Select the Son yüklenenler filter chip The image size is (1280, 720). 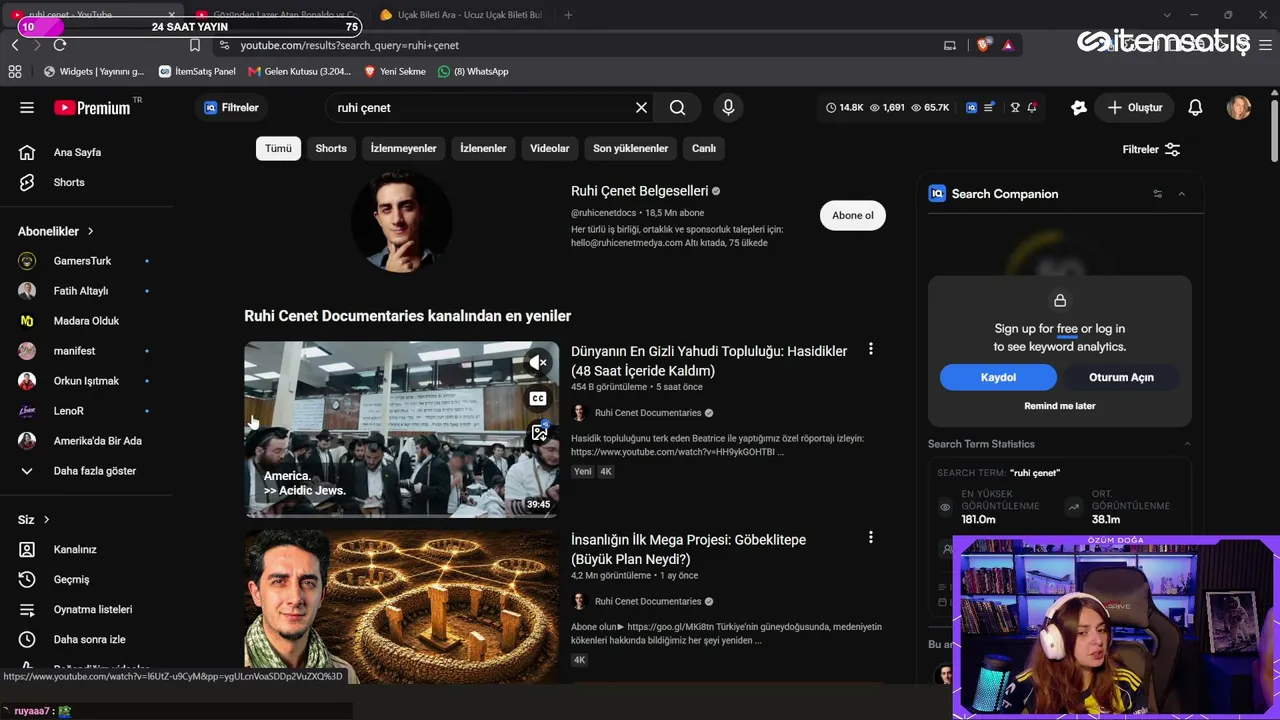pos(631,148)
